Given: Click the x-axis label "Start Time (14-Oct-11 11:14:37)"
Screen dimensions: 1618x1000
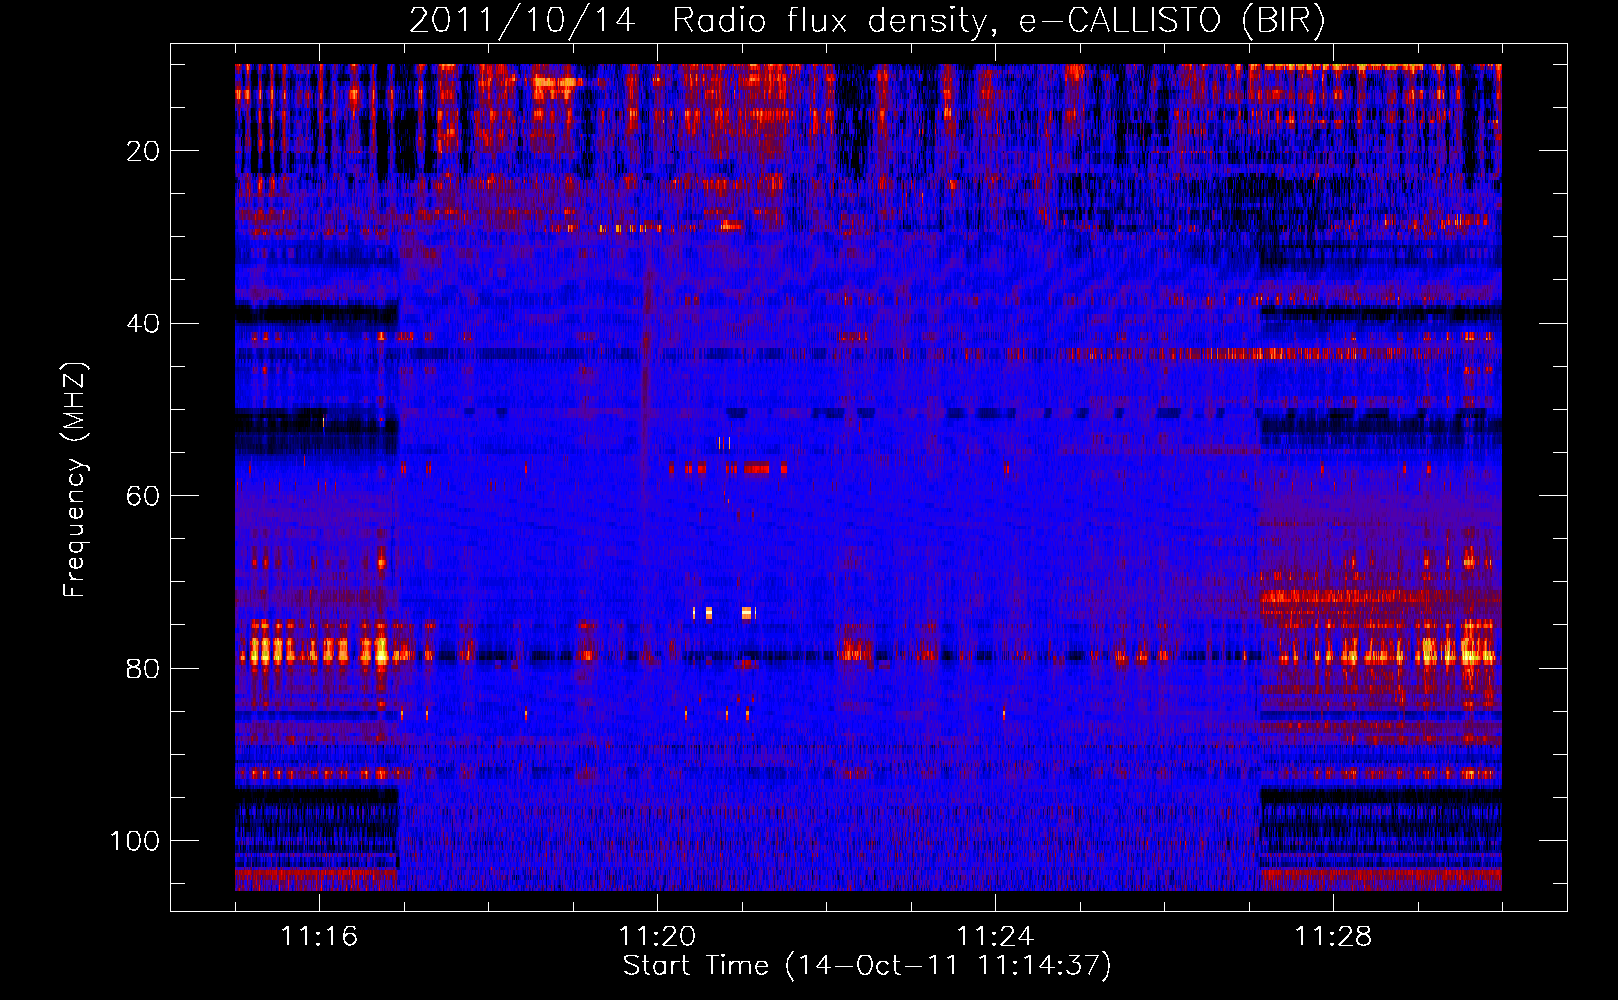Looking at the screenshot, I should [x=867, y=966].
